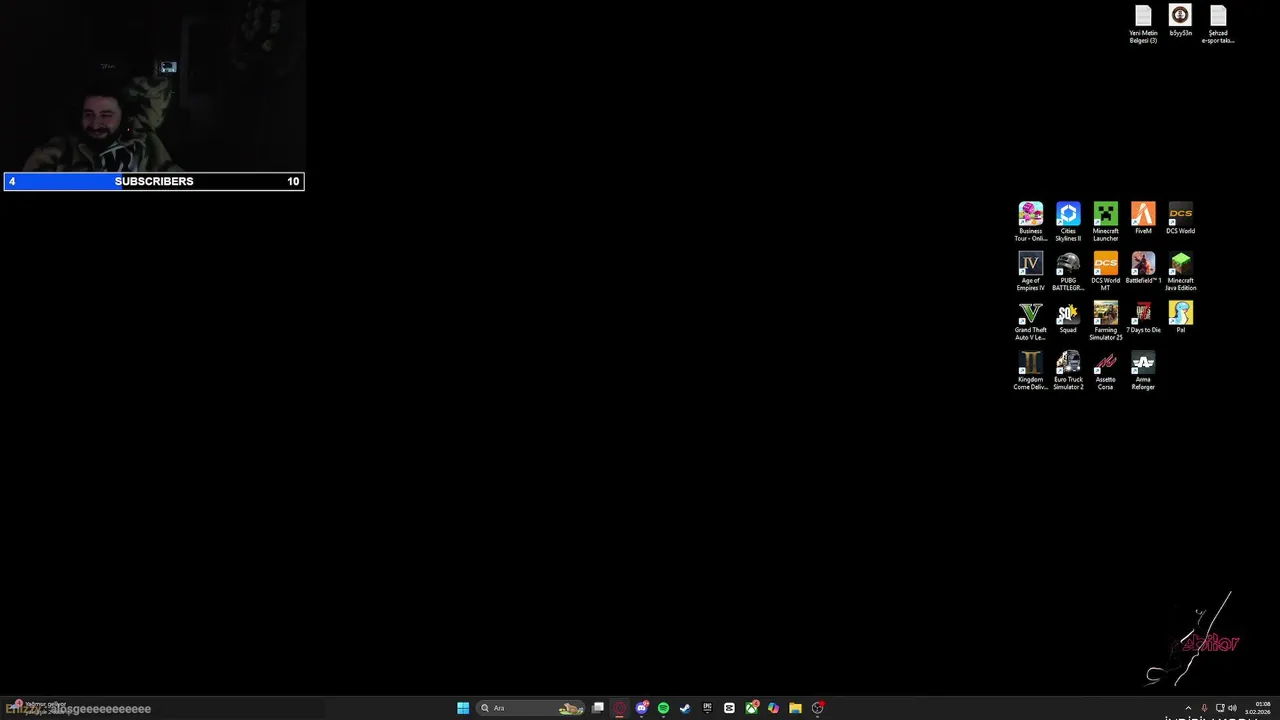
Task: Select the Assetto Corsa desktop shortcut
Action: 1105,370
